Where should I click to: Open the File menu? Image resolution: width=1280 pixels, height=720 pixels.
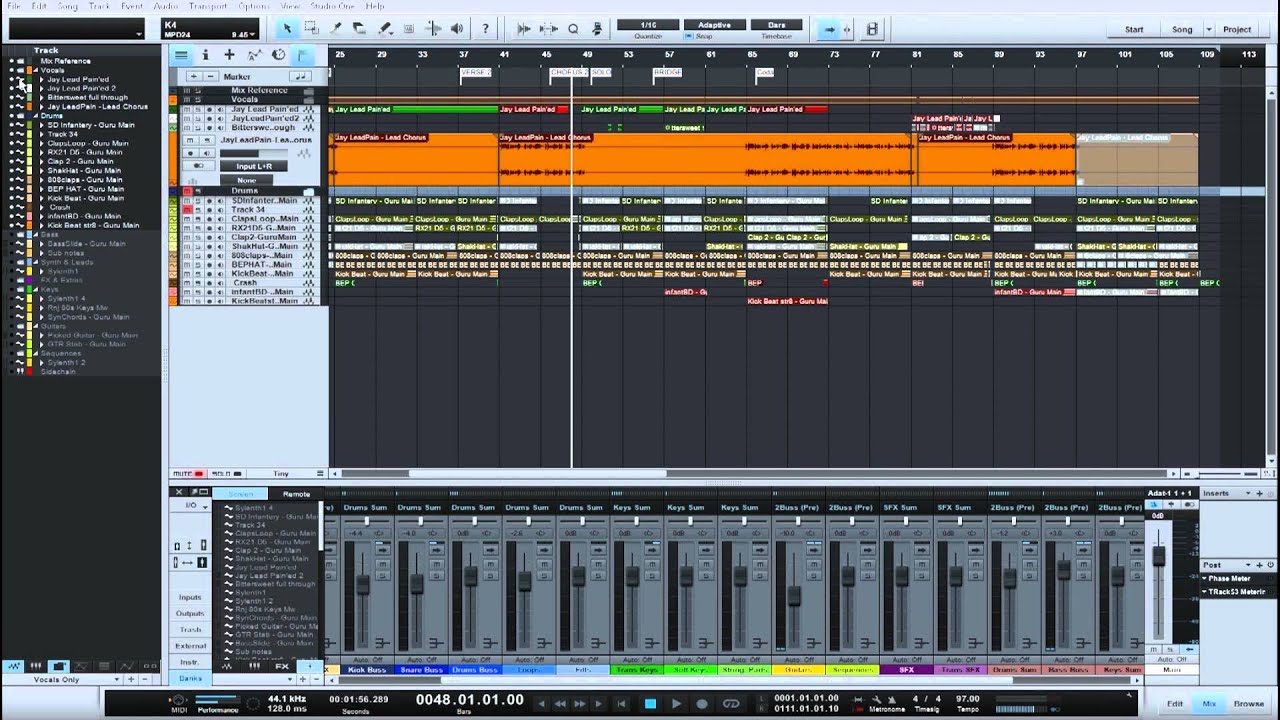(x=13, y=6)
